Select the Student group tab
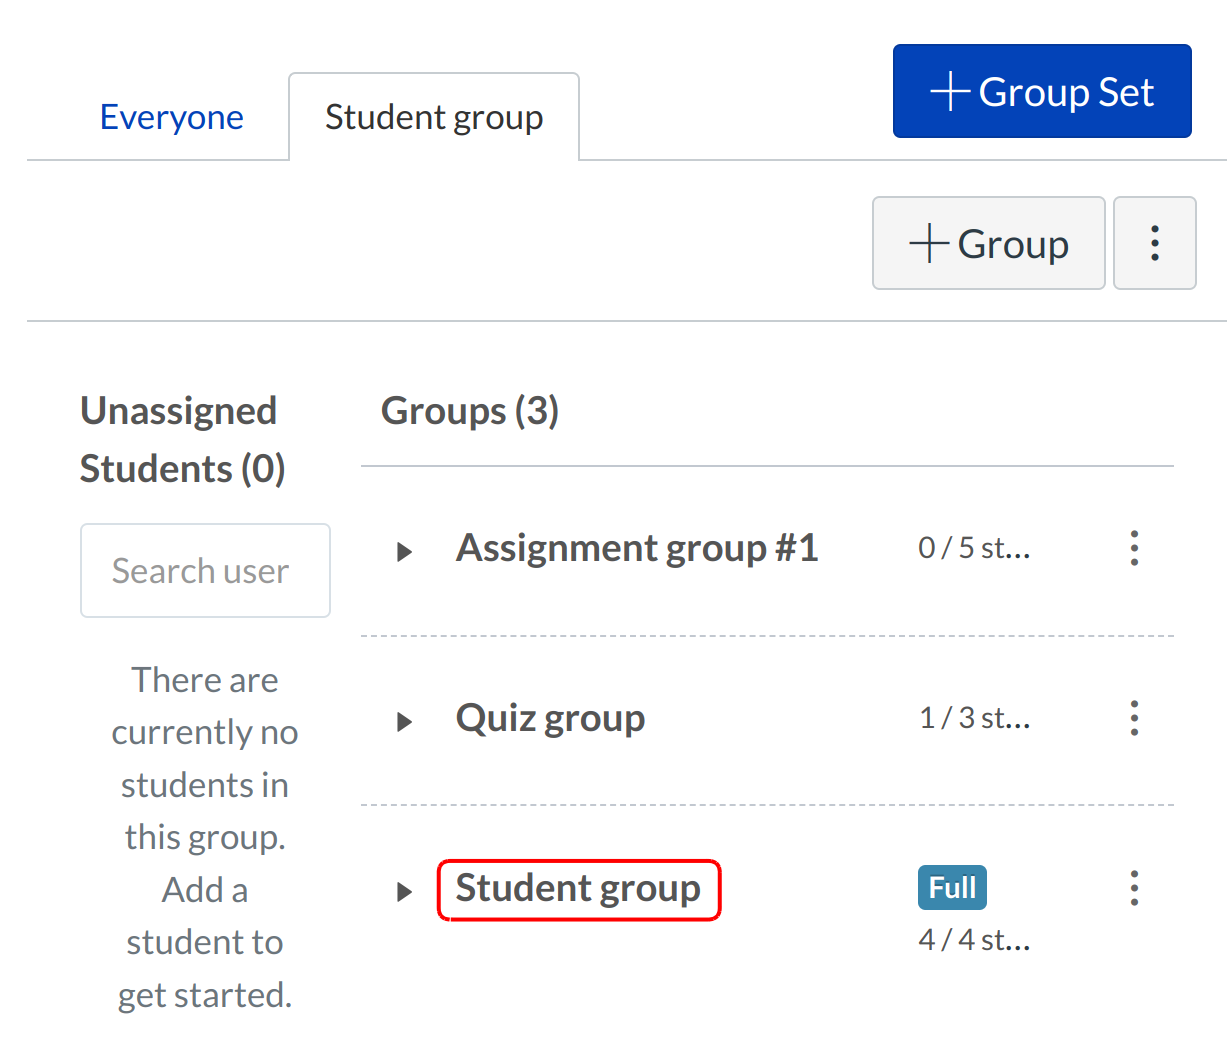The width and height of the screenshot is (1230, 1060). click(434, 118)
